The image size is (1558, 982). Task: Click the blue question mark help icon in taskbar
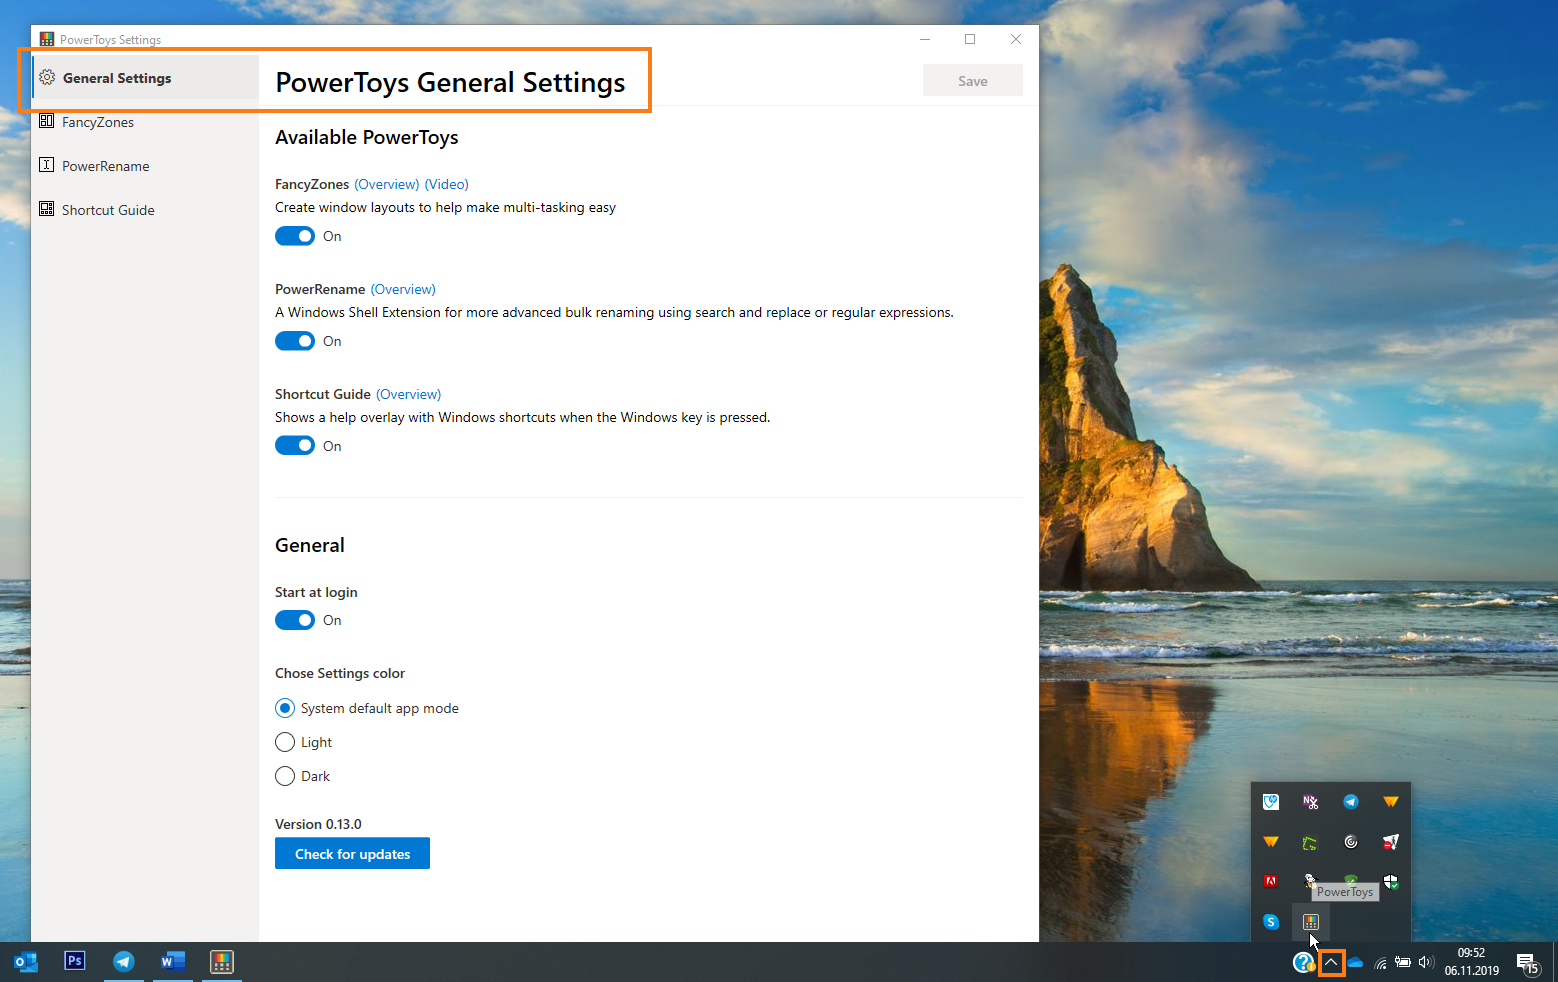[x=1304, y=963]
